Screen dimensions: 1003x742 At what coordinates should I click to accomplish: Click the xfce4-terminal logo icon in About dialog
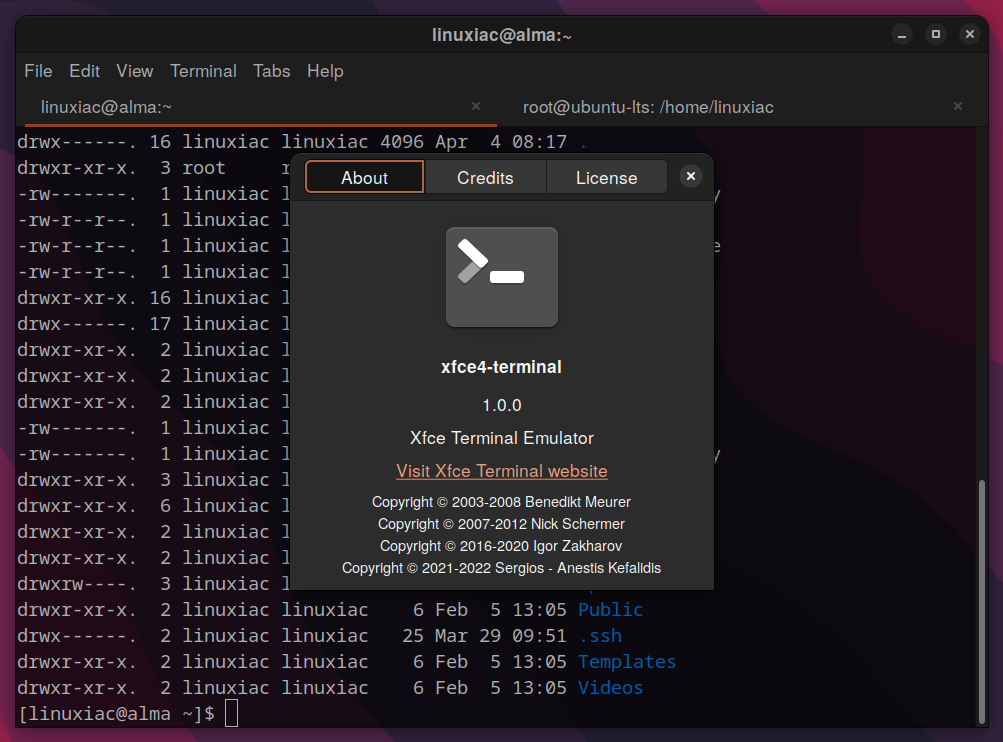pyautogui.click(x=502, y=277)
